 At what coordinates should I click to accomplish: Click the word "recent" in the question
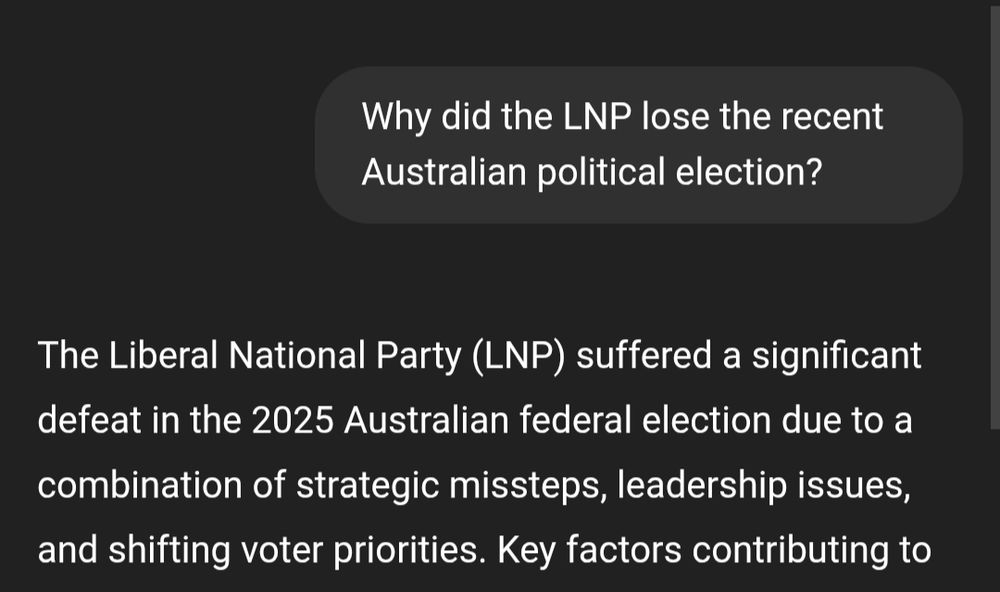tap(832, 117)
